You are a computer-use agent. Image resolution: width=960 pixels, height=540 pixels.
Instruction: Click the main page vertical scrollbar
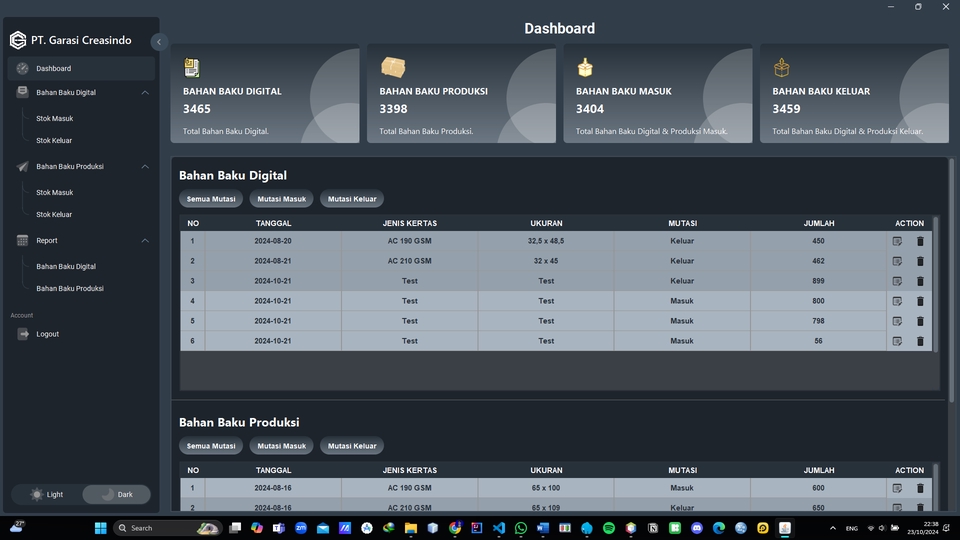pyautogui.click(x=951, y=280)
